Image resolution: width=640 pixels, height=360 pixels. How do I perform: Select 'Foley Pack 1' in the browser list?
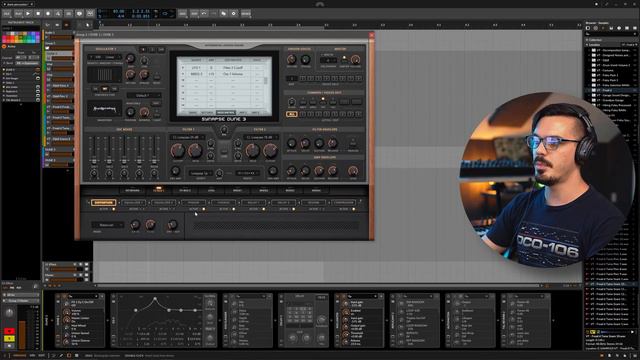click(610, 75)
